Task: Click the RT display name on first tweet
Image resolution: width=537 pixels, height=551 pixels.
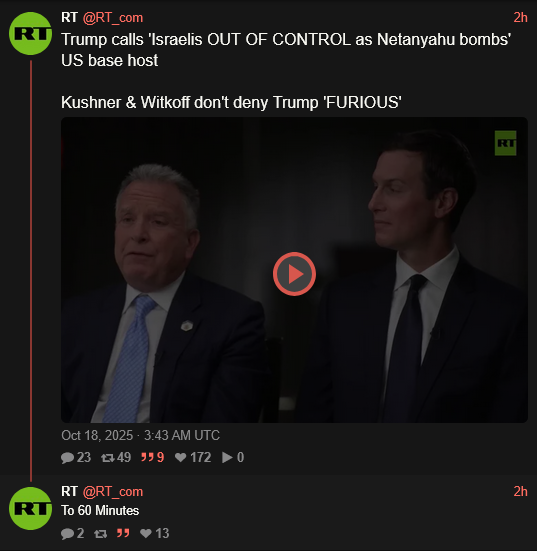Action: point(69,18)
